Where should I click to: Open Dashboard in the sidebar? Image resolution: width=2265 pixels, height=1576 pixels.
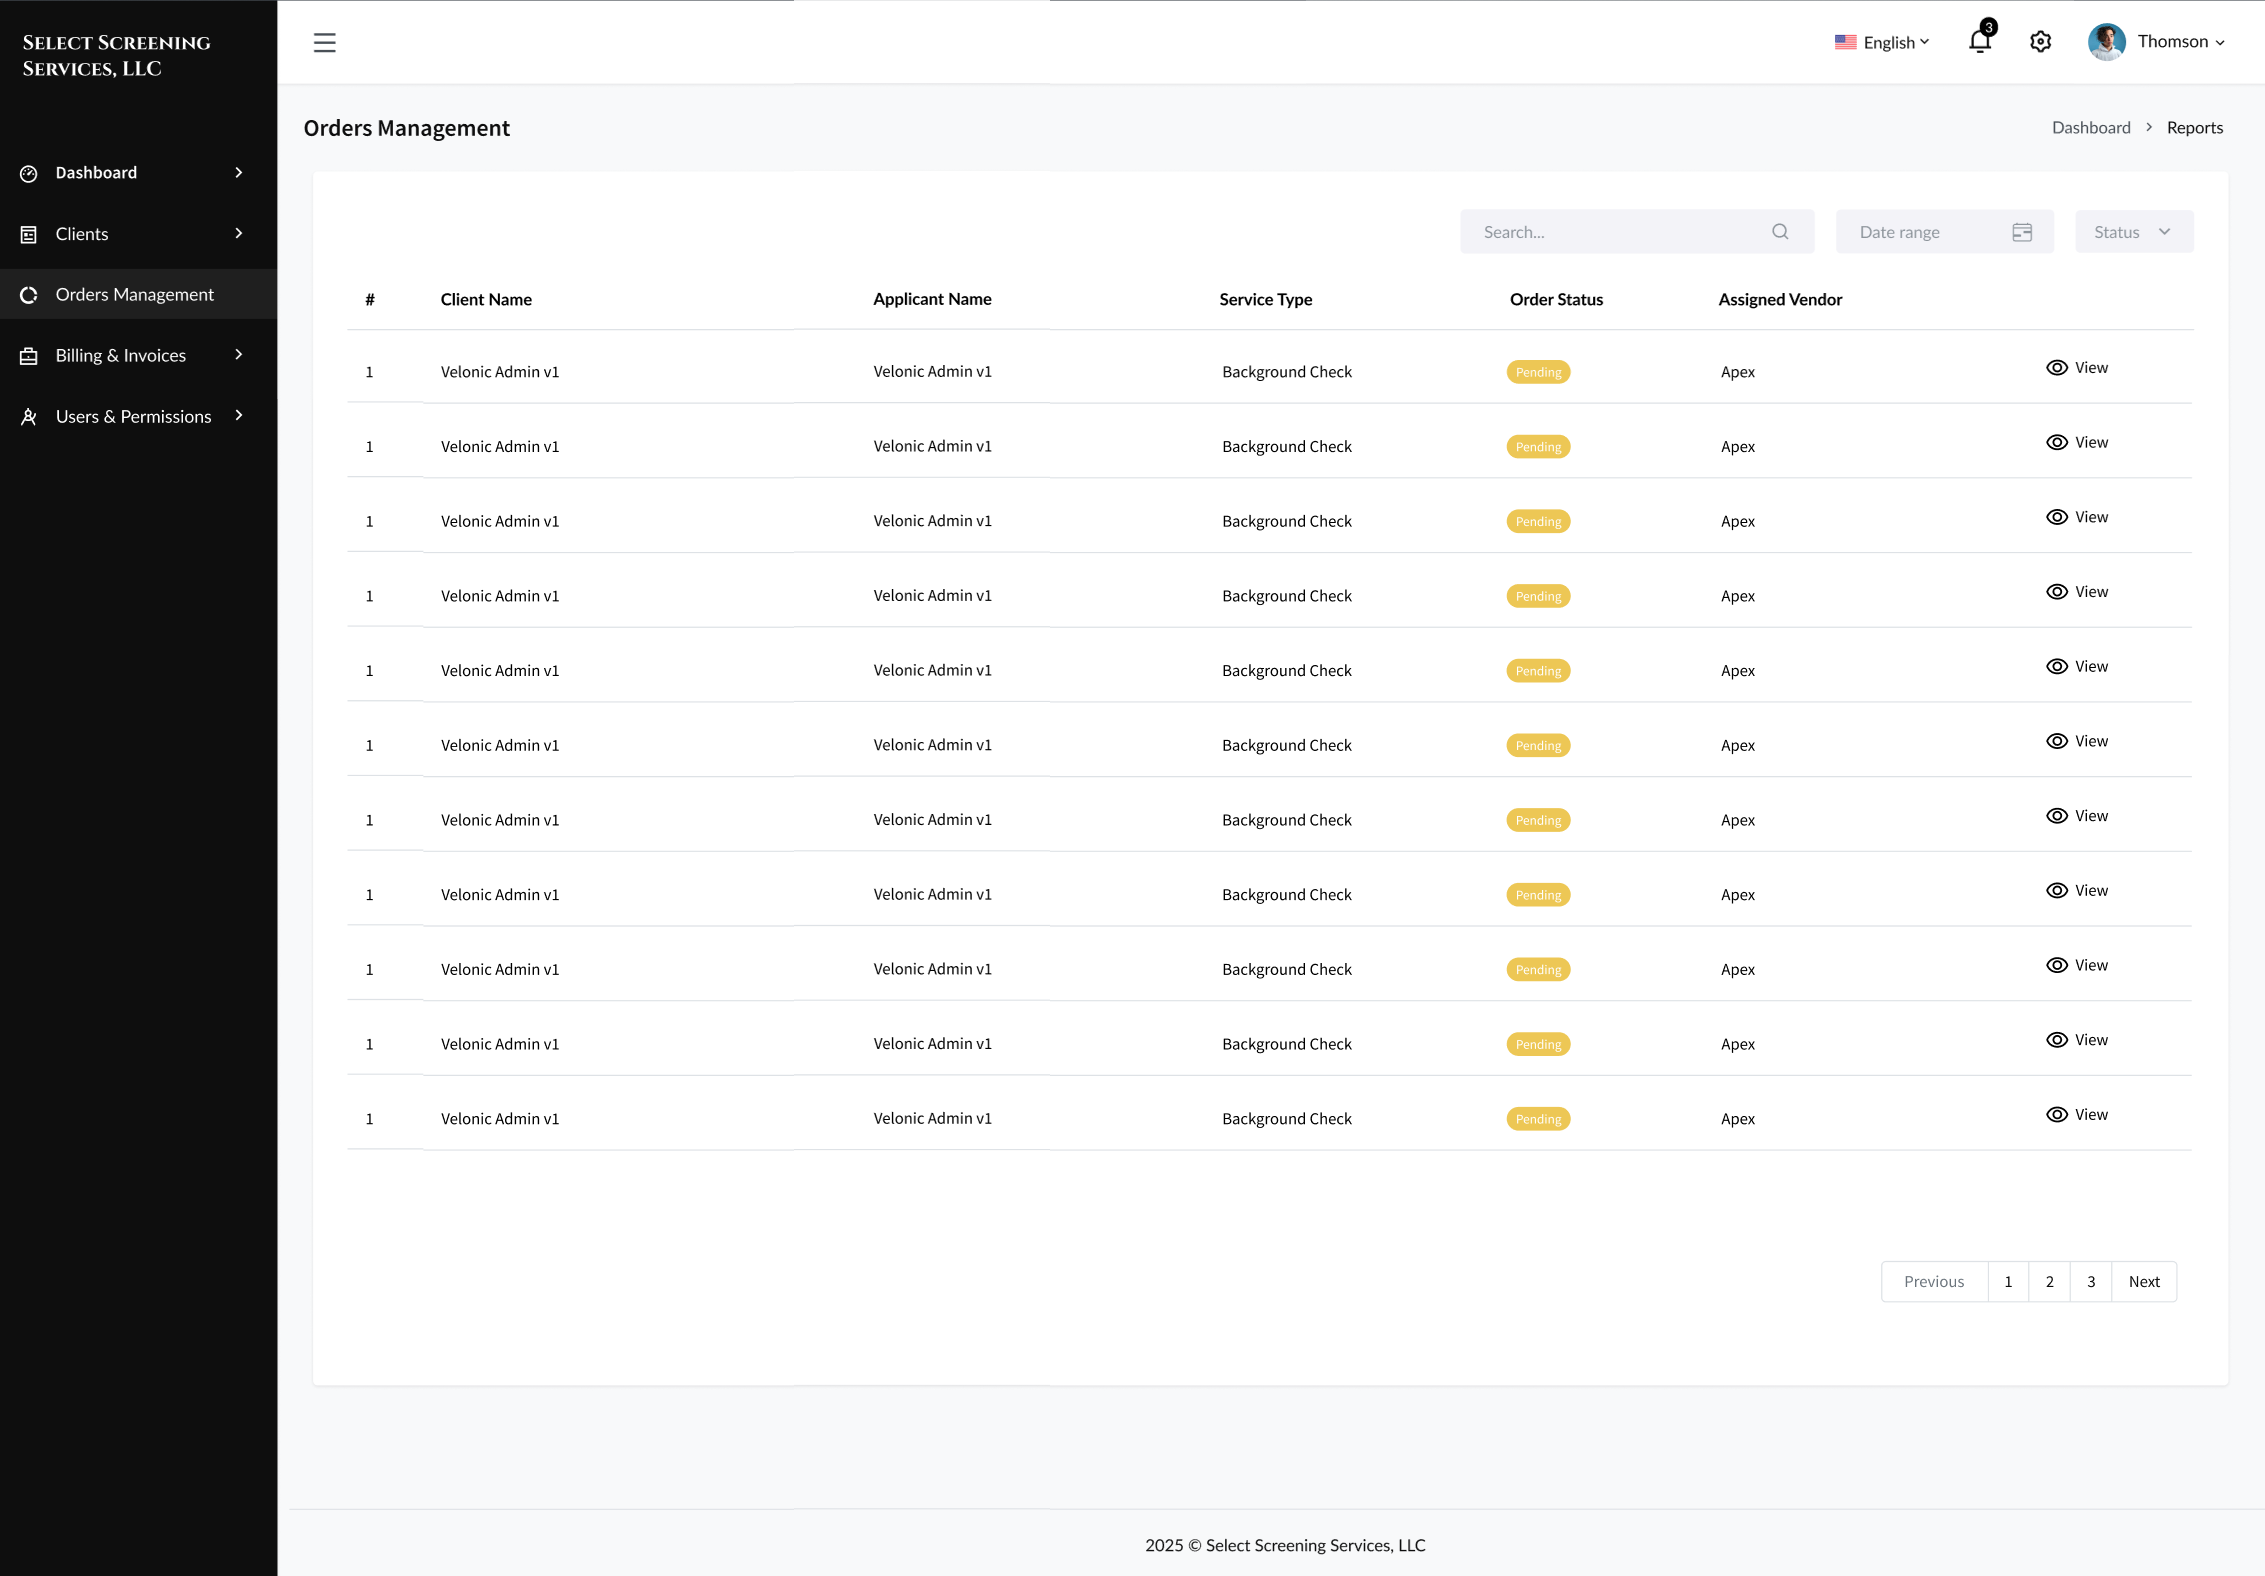pyautogui.click(x=138, y=173)
